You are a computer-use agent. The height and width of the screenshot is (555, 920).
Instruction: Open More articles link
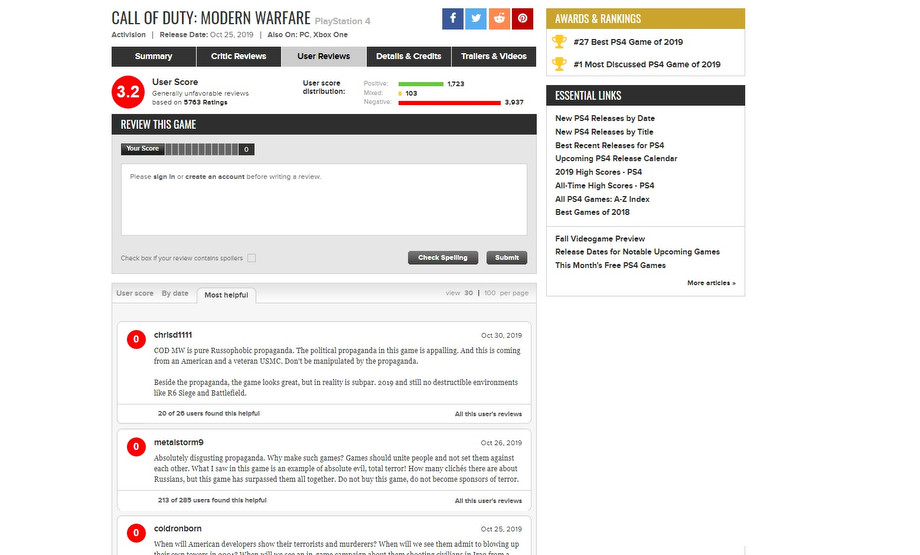[711, 283]
